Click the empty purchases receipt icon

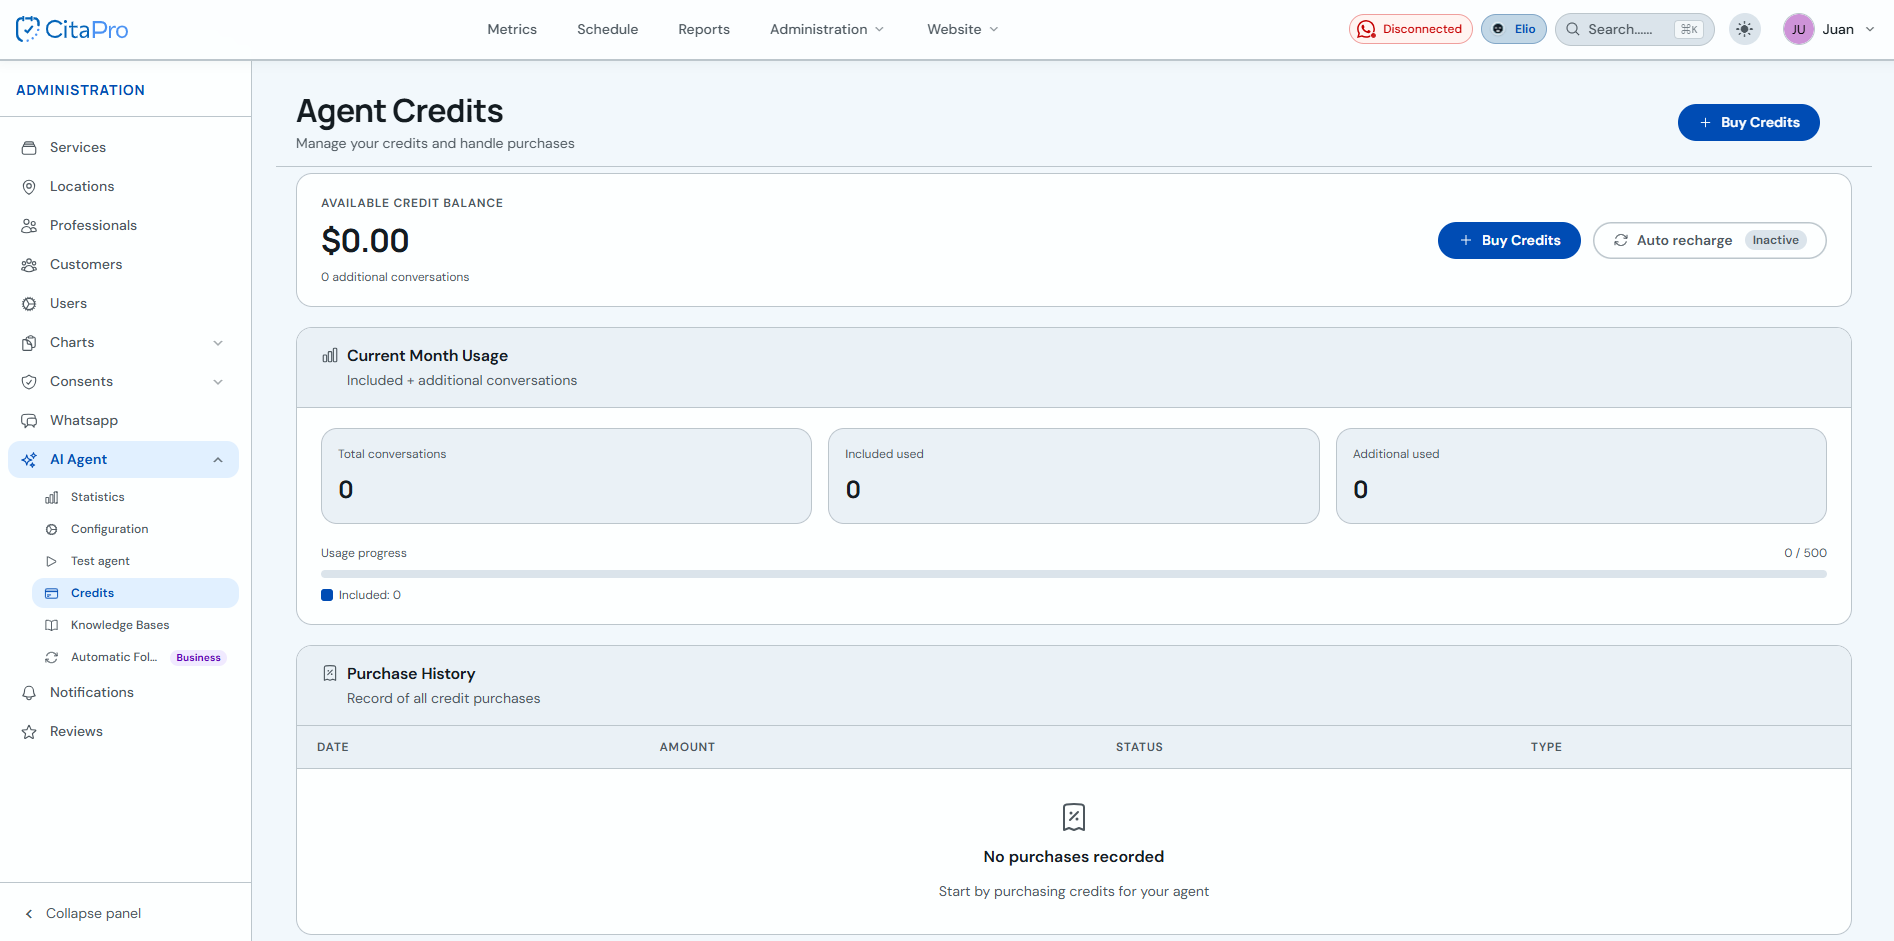(x=1074, y=817)
